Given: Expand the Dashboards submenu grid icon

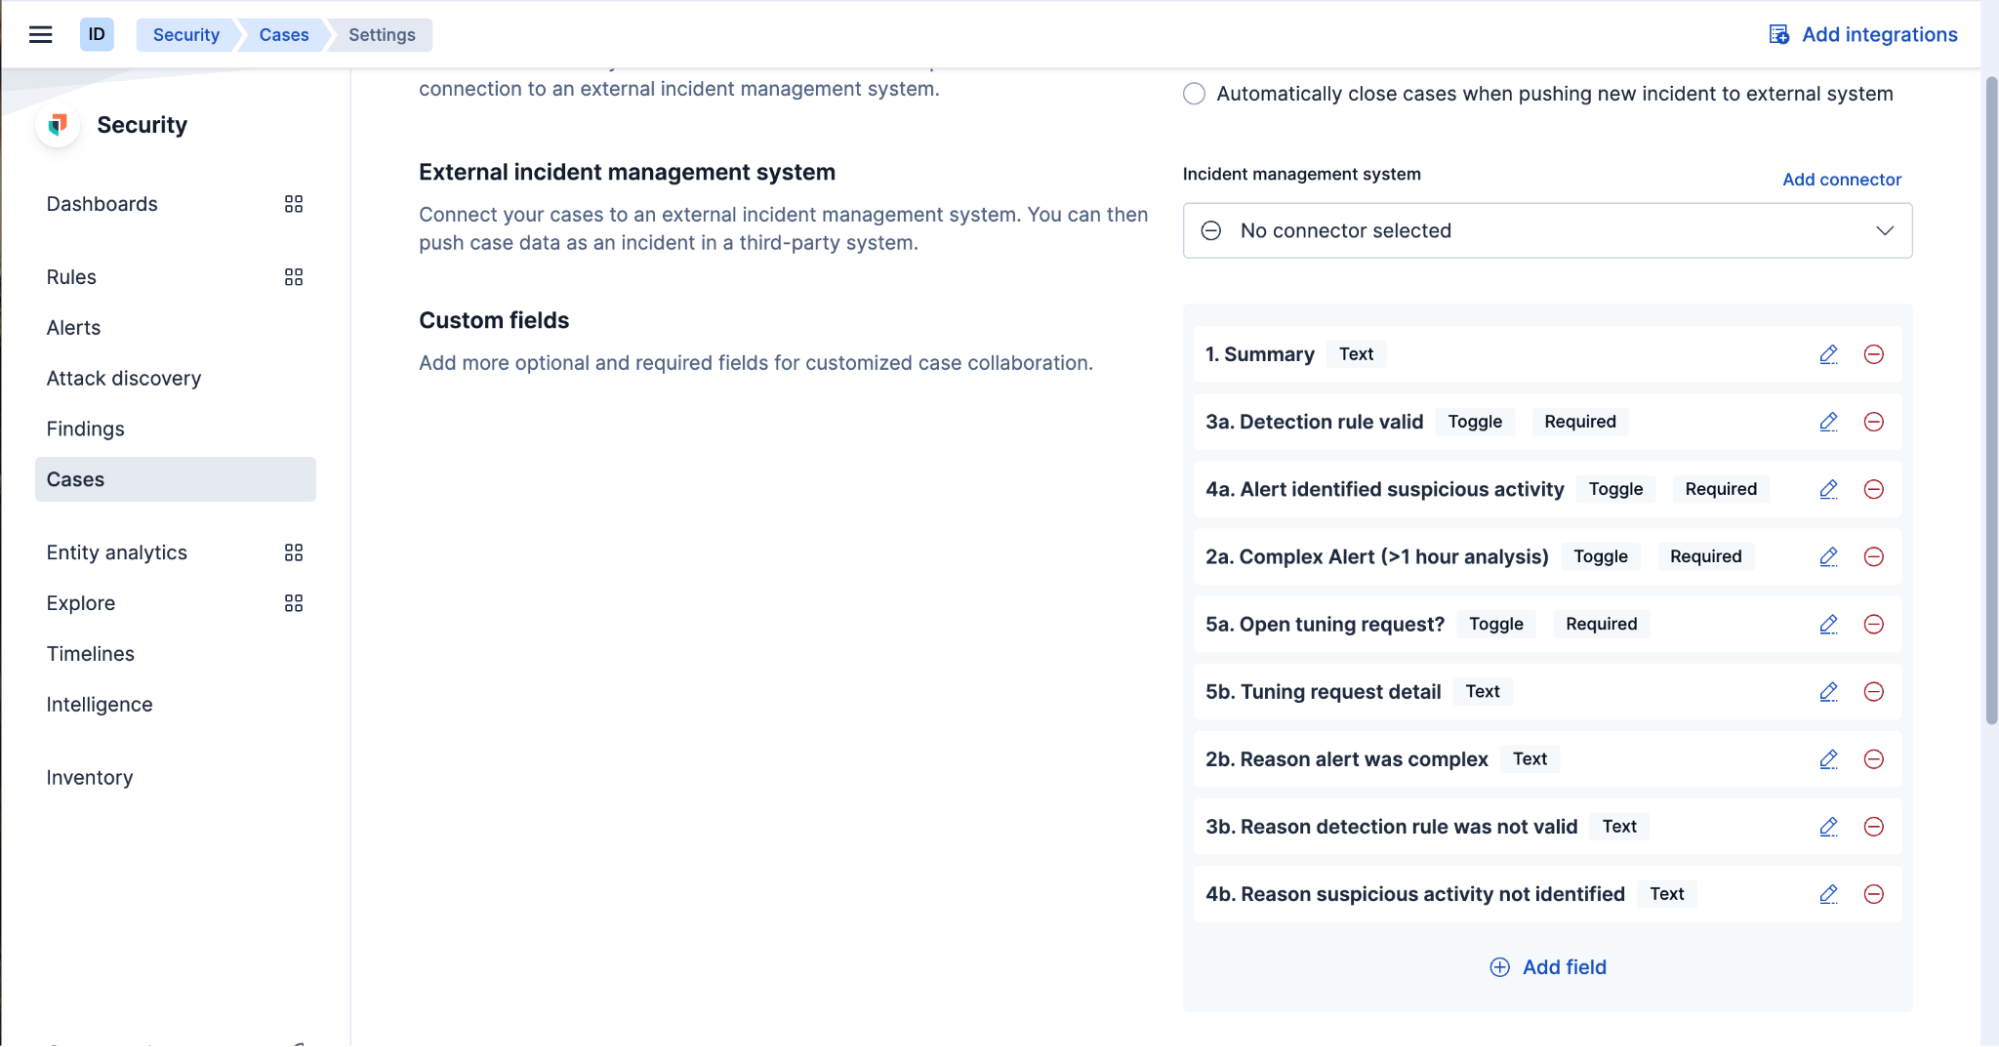Looking at the screenshot, I should pyautogui.click(x=293, y=204).
